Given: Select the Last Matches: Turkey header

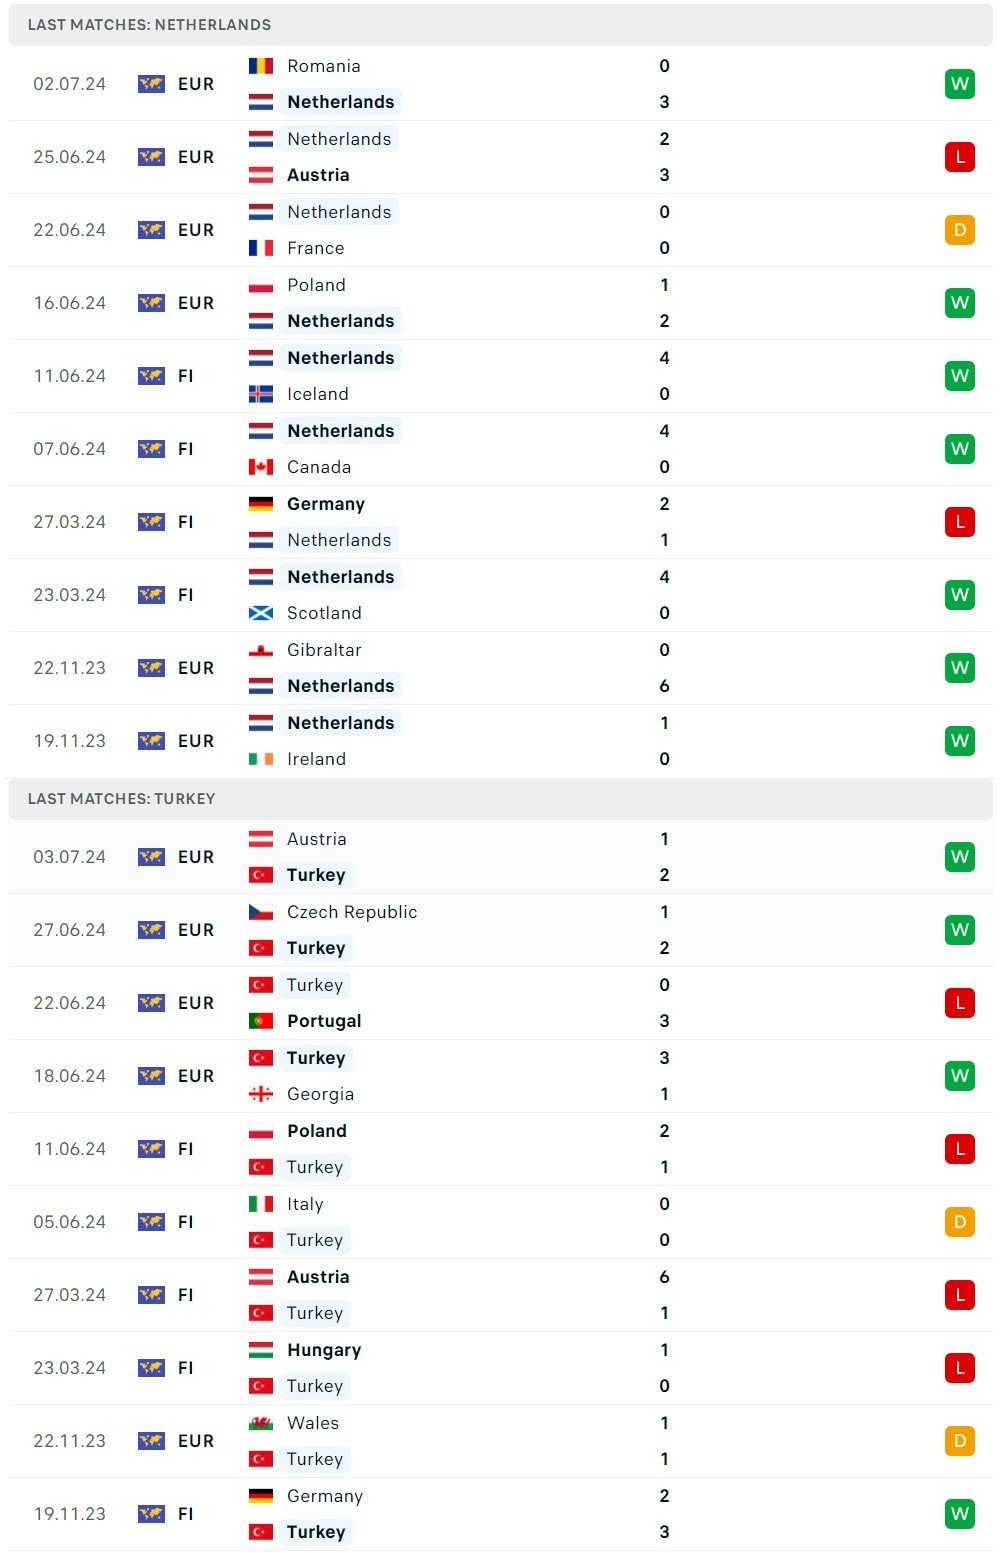Looking at the screenshot, I should [121, 799].
